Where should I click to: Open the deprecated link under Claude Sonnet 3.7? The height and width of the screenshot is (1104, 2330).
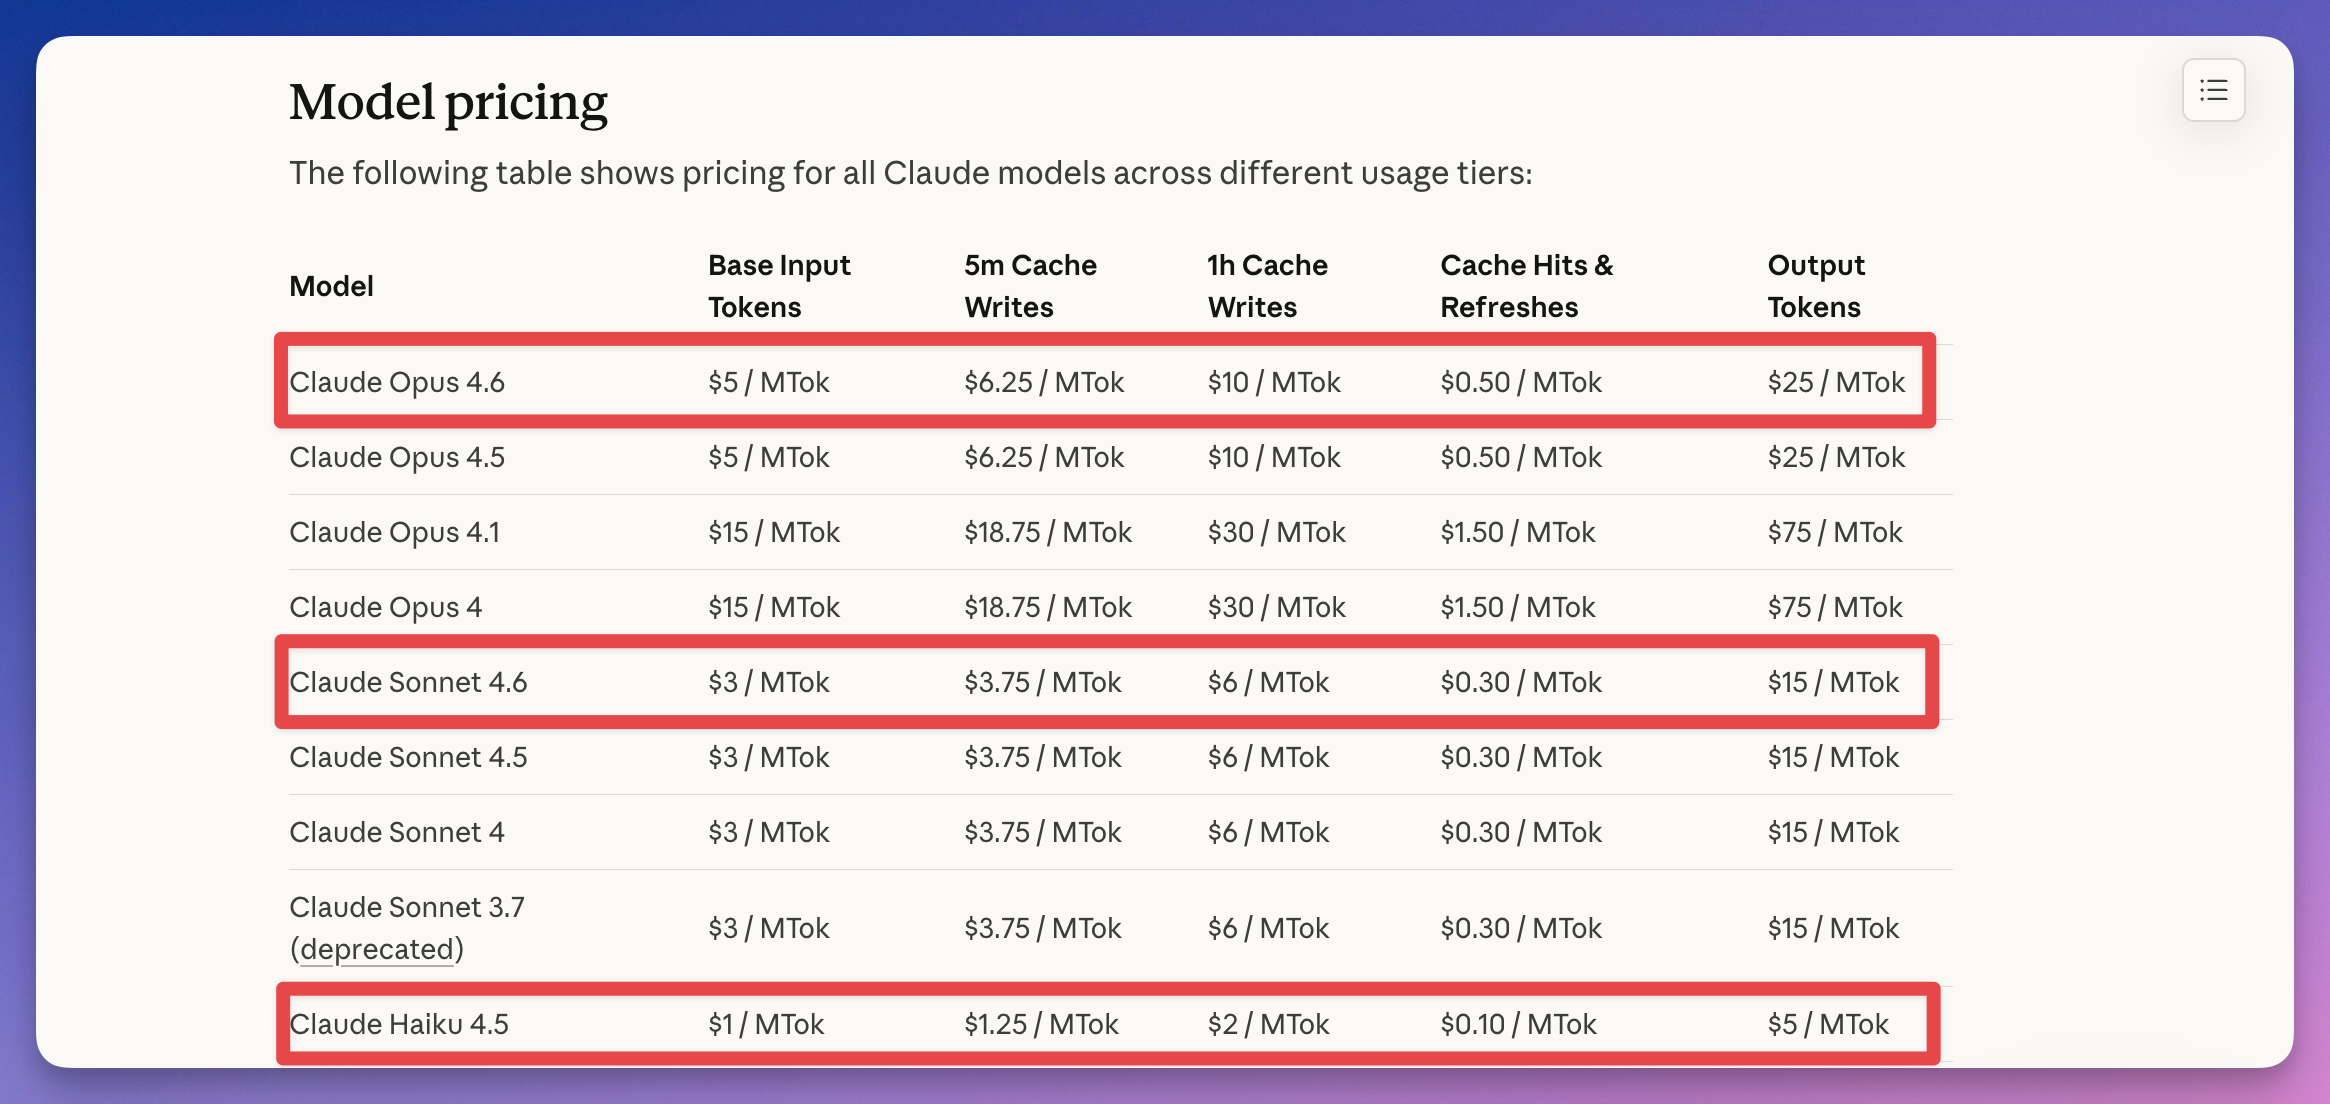(377, 949)
